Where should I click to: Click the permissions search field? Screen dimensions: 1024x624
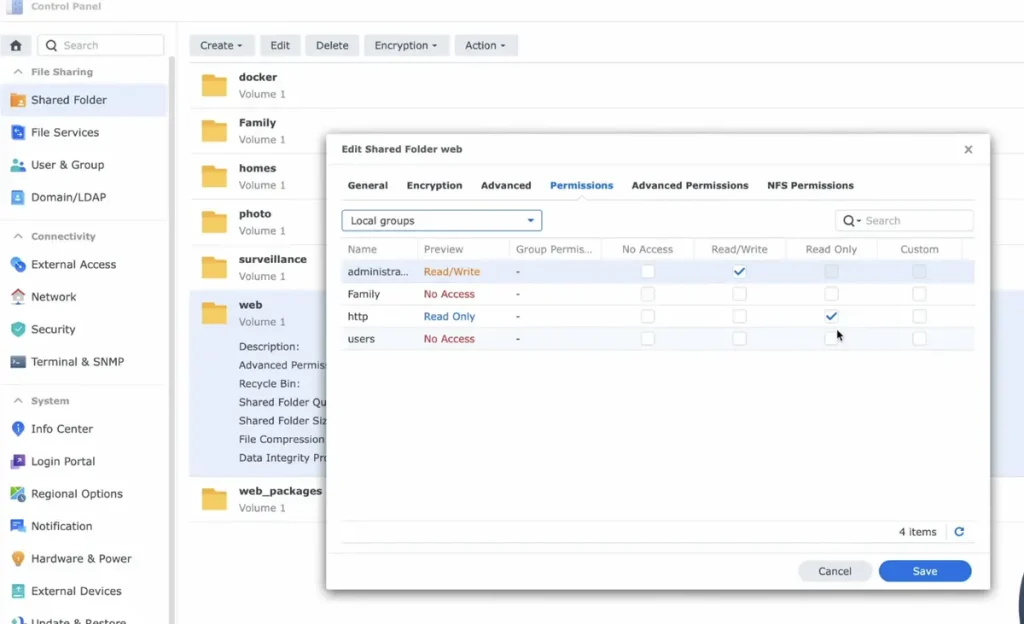point(915,221)
